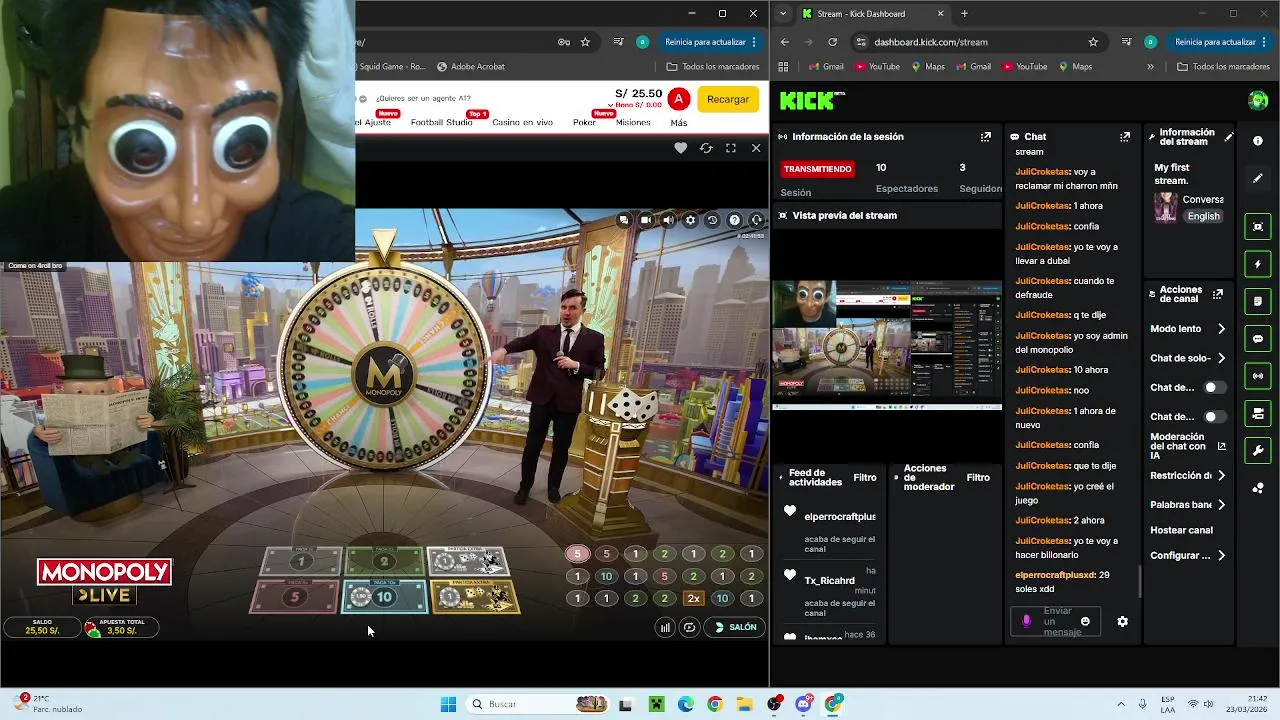
Task: Click the SALÓN lobby button
Action: pos(735,627)
